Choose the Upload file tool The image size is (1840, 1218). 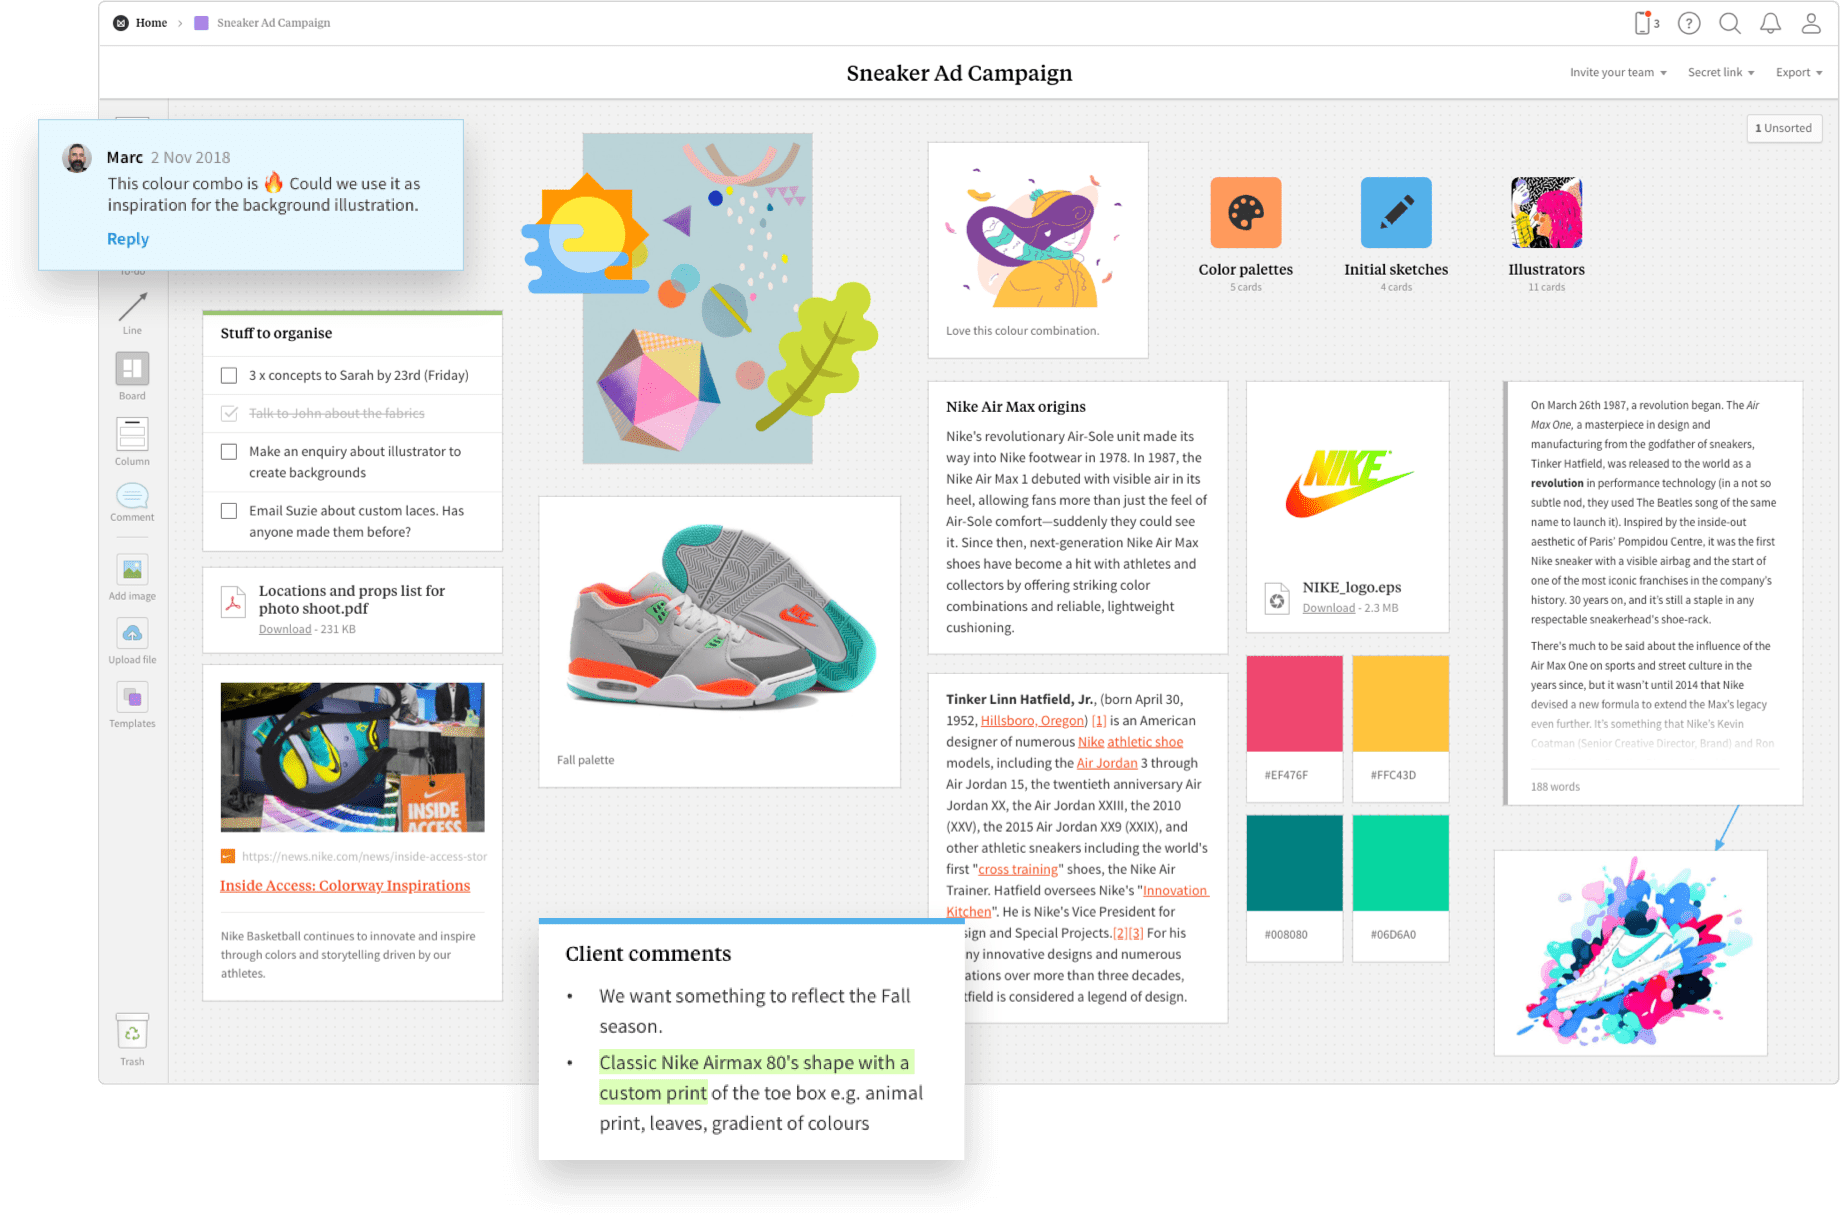(132, 641)
